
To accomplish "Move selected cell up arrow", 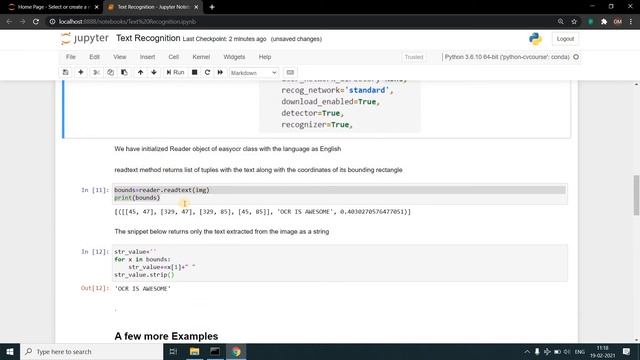I will 140,72.
